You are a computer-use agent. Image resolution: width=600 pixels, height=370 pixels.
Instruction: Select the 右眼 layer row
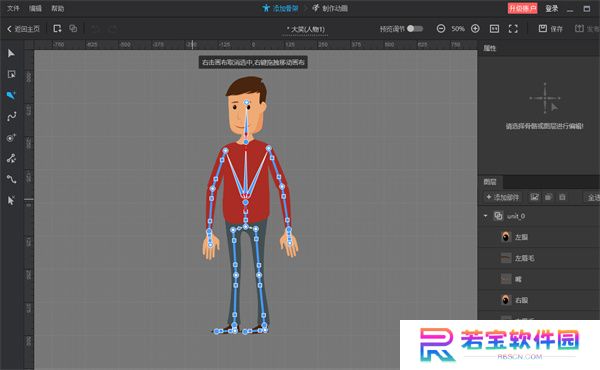tap(539, 300)
